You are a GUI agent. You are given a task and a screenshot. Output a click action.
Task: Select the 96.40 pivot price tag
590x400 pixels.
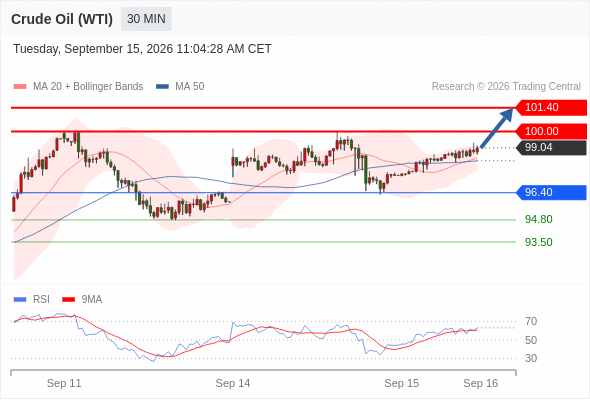[550, 192]
